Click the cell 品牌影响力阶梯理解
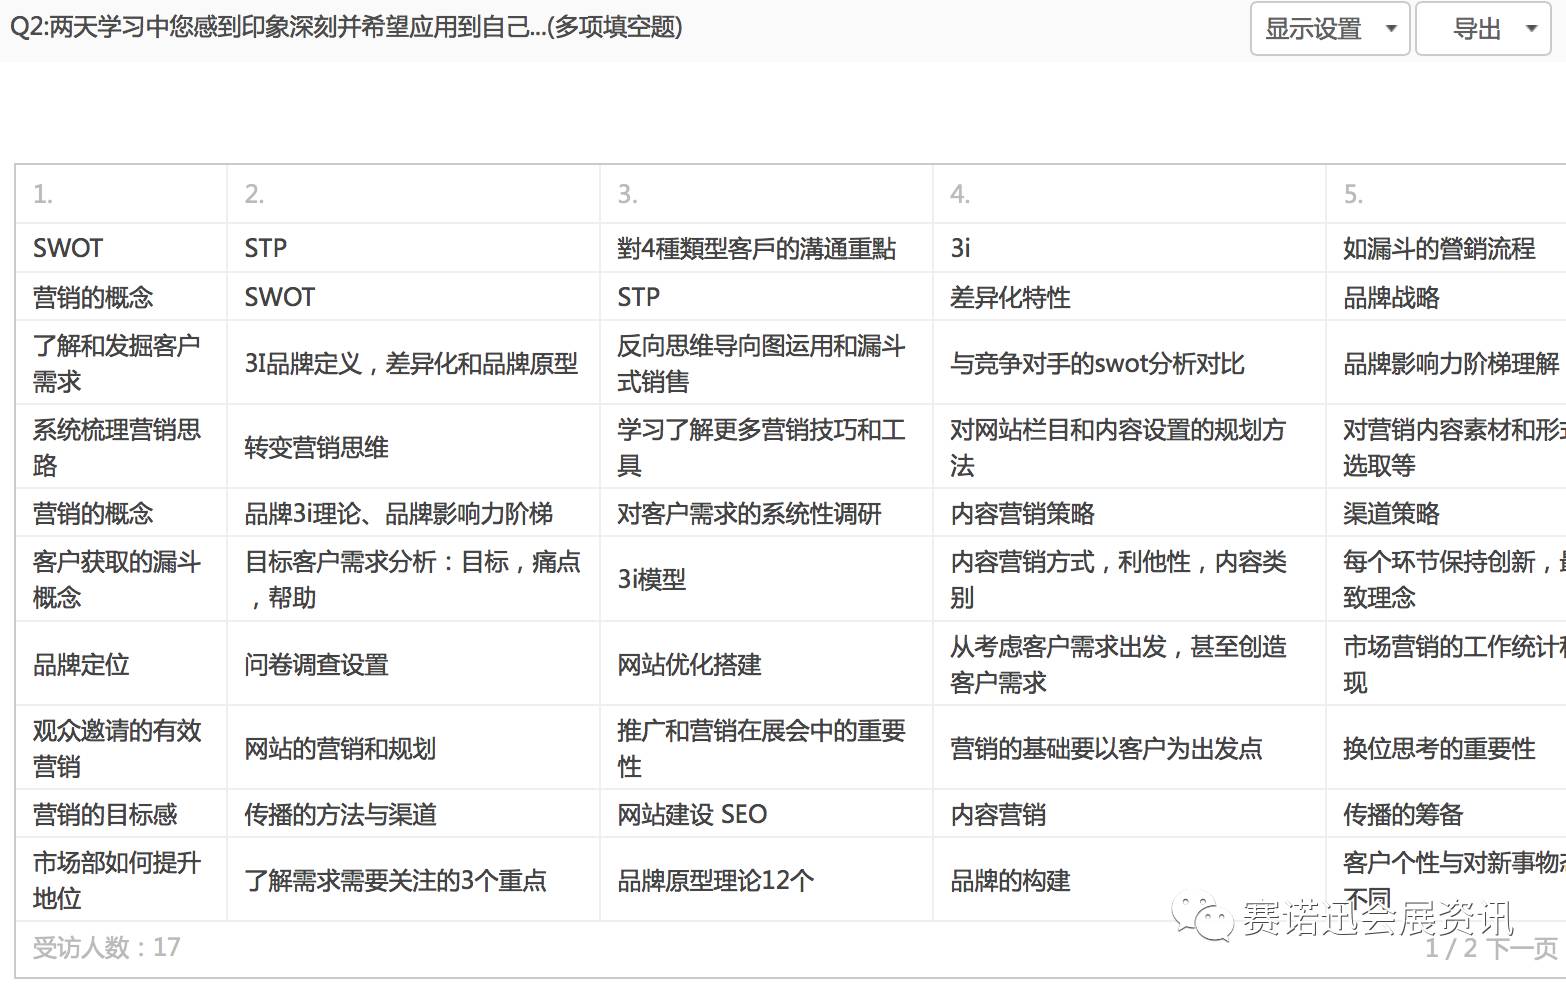 pyautogui.click(x=1446, y=363)
